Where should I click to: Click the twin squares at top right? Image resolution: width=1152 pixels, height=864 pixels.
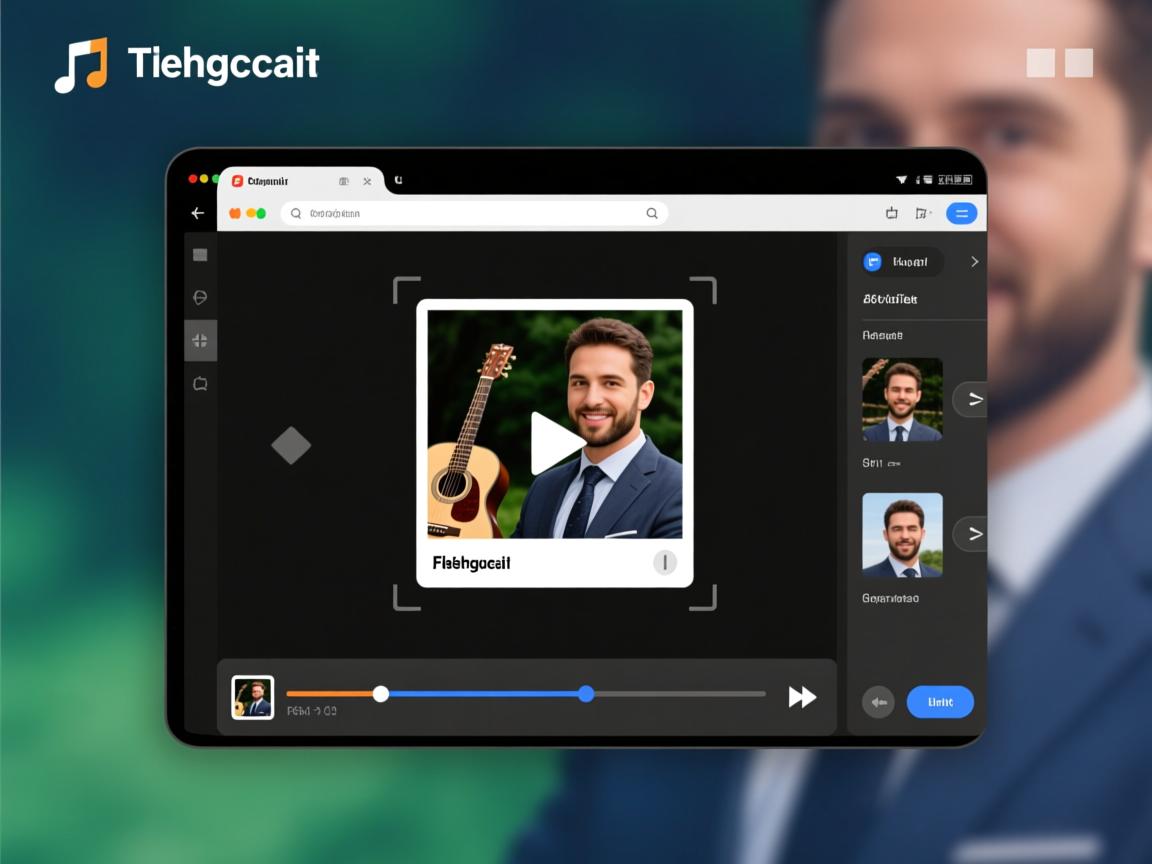tap(1059, 63)
